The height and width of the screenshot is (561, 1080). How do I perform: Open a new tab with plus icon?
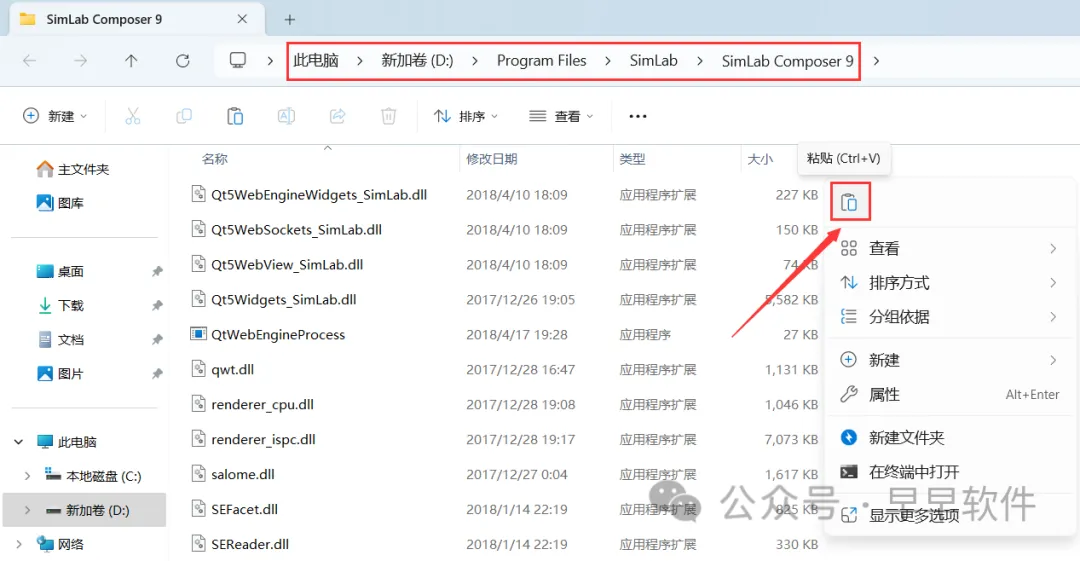point(290,19)
